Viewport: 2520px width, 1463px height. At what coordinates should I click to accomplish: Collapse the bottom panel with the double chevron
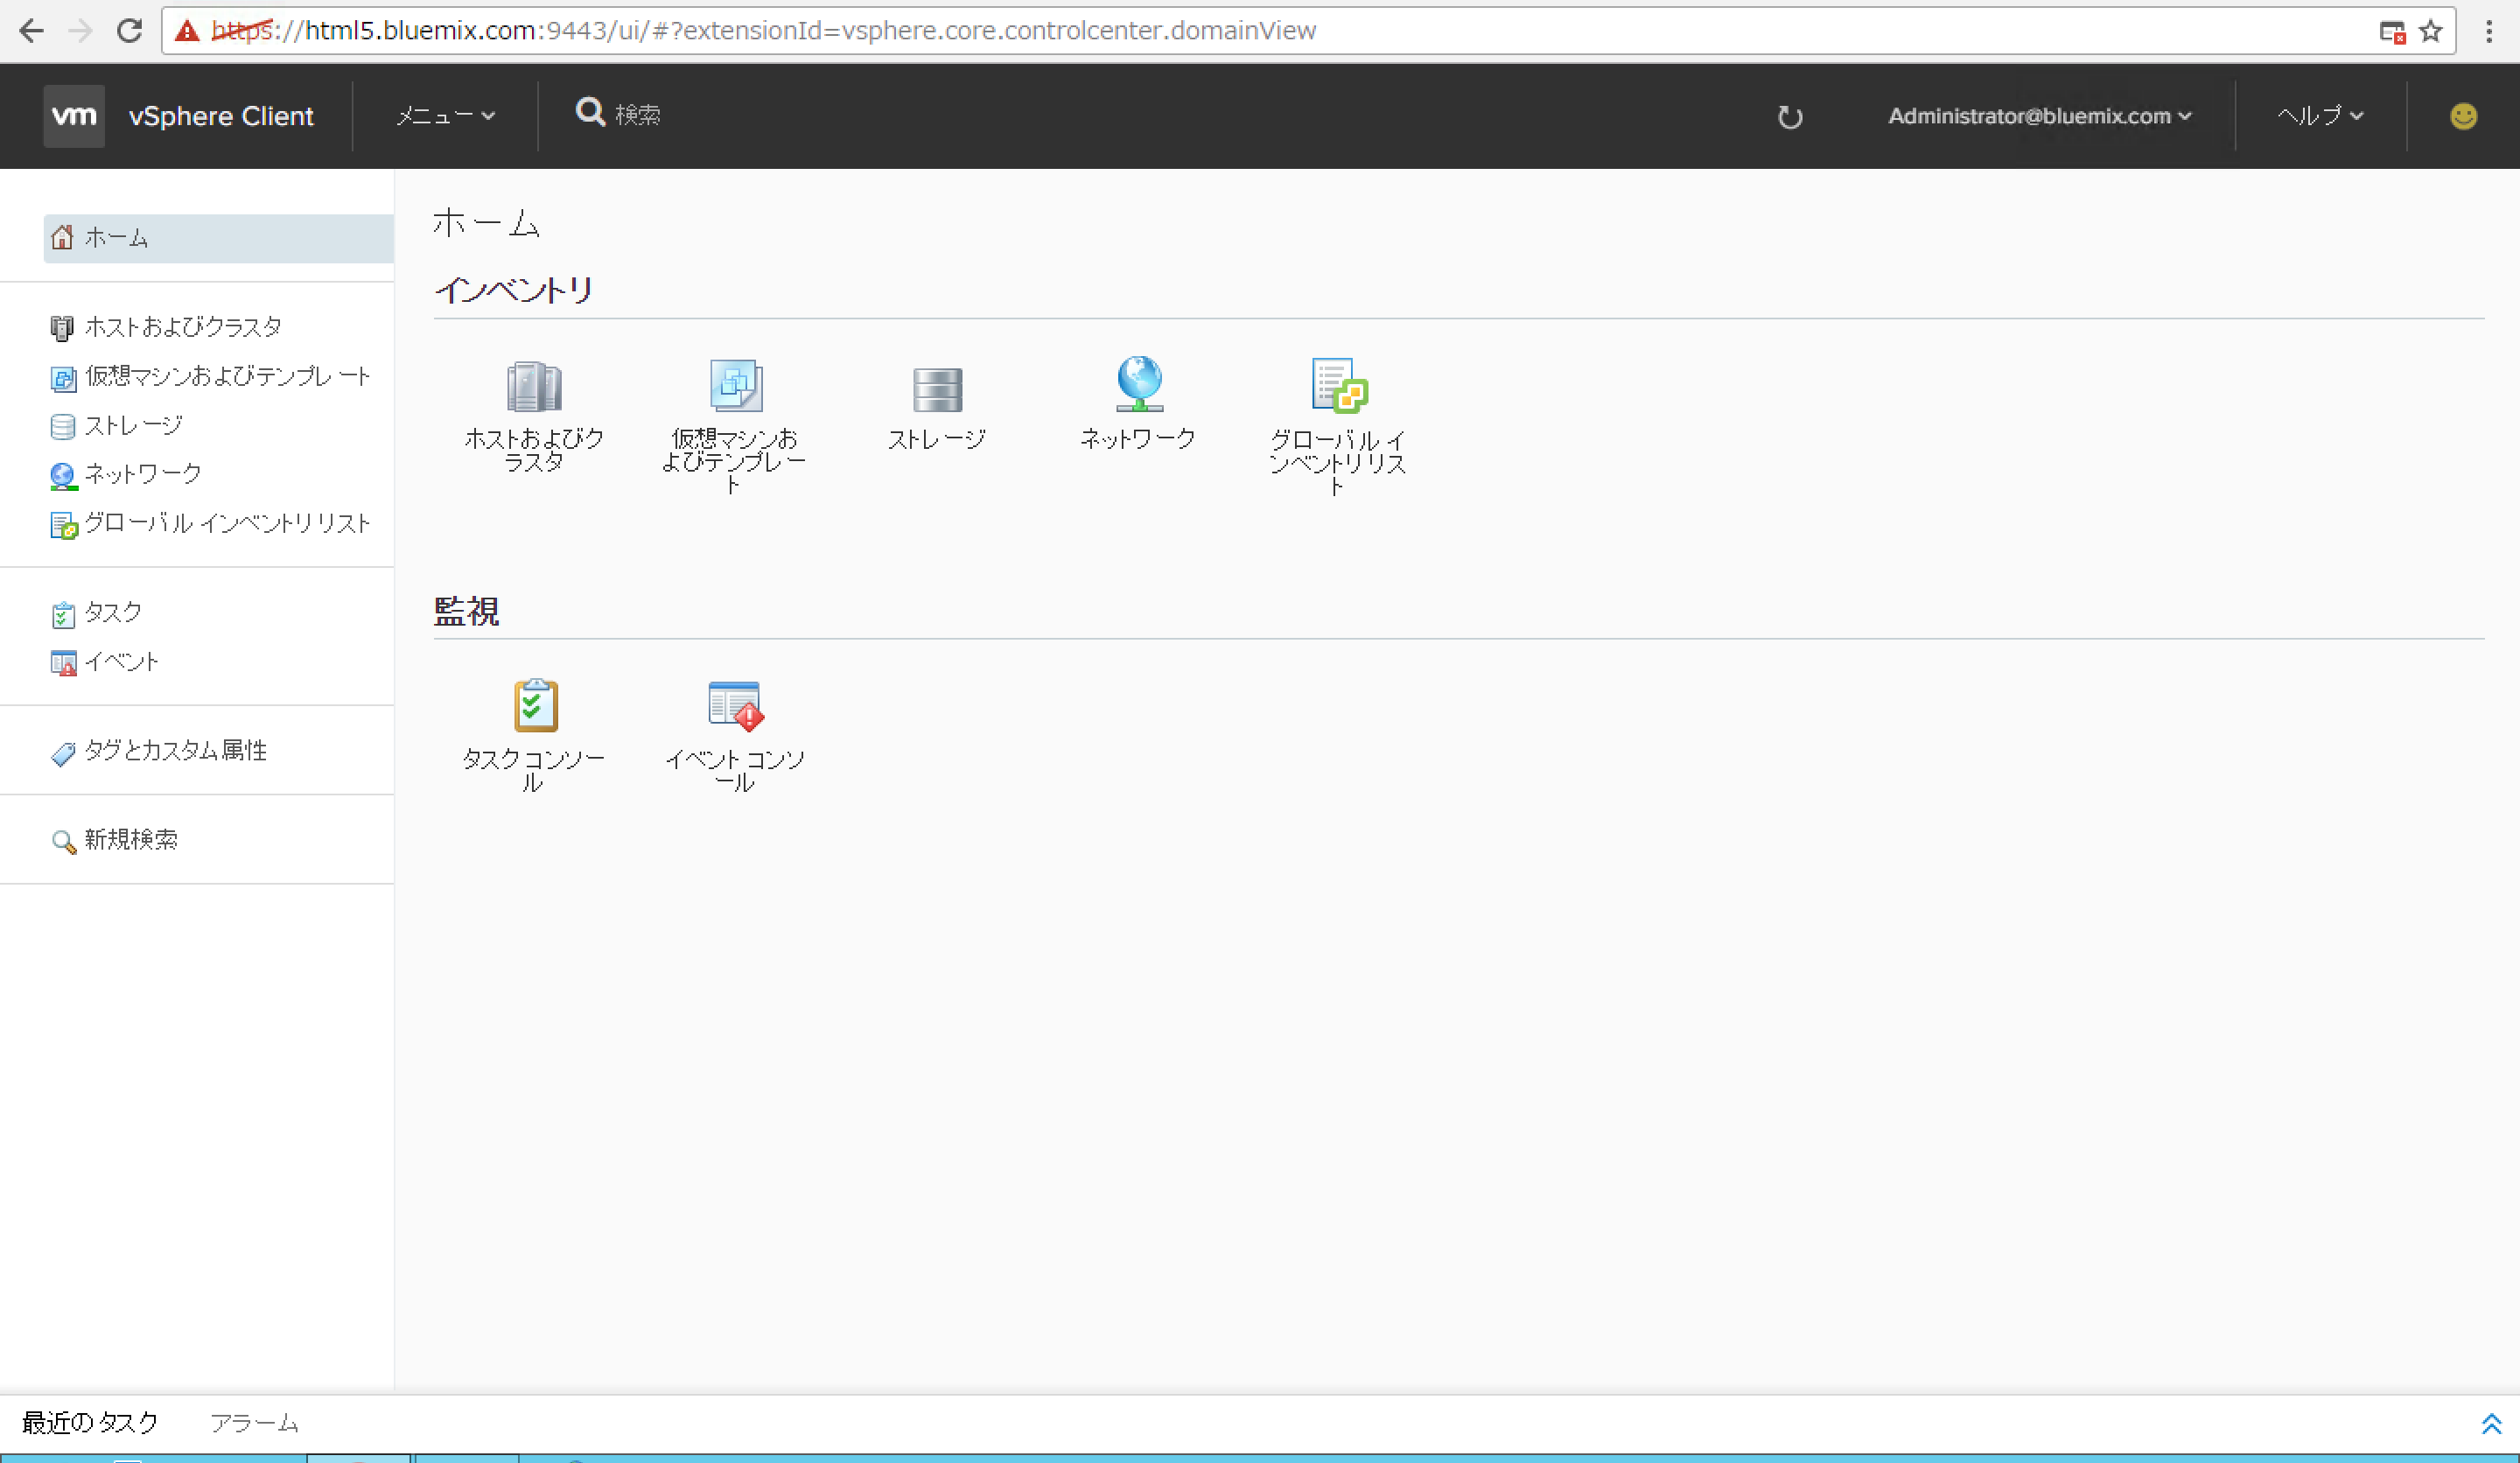click(2489, 1422)
